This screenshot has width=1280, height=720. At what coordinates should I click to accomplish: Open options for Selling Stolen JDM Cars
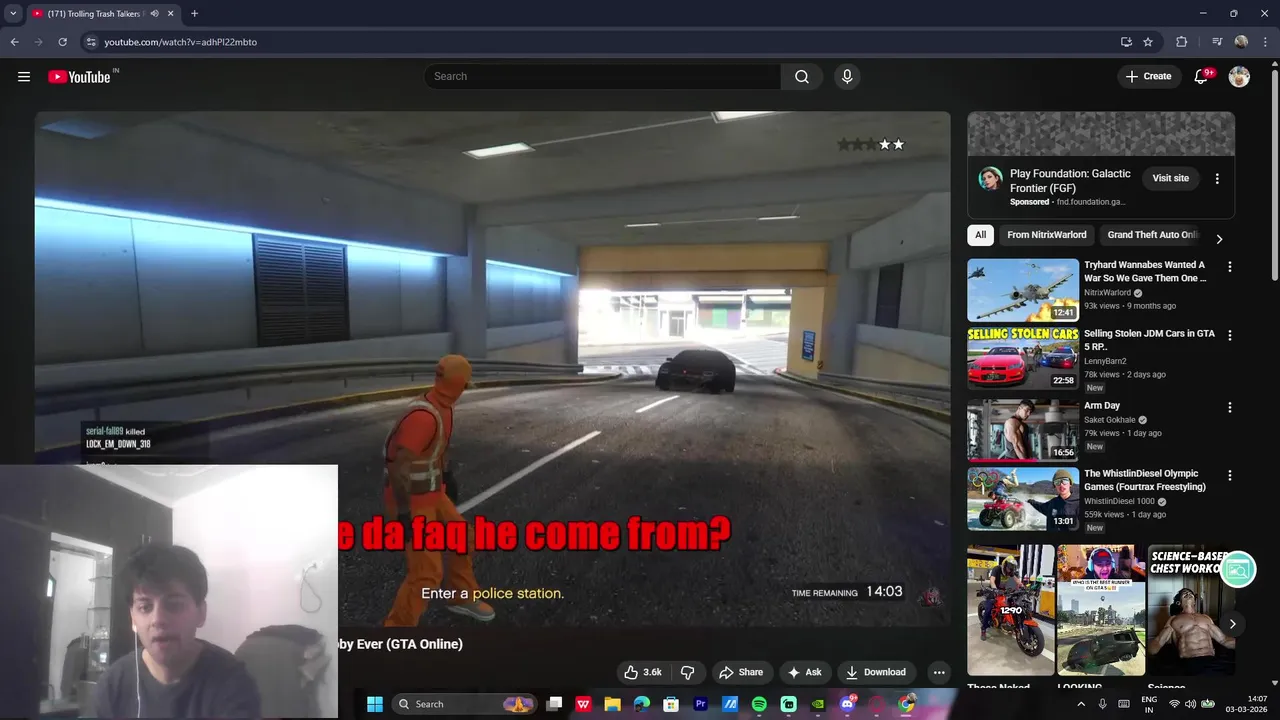coord(1230,336)
